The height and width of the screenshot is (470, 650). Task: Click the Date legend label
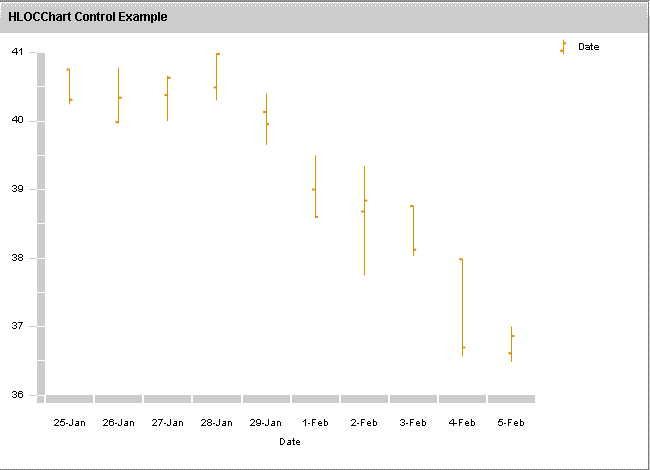click(x=589, y=47)
